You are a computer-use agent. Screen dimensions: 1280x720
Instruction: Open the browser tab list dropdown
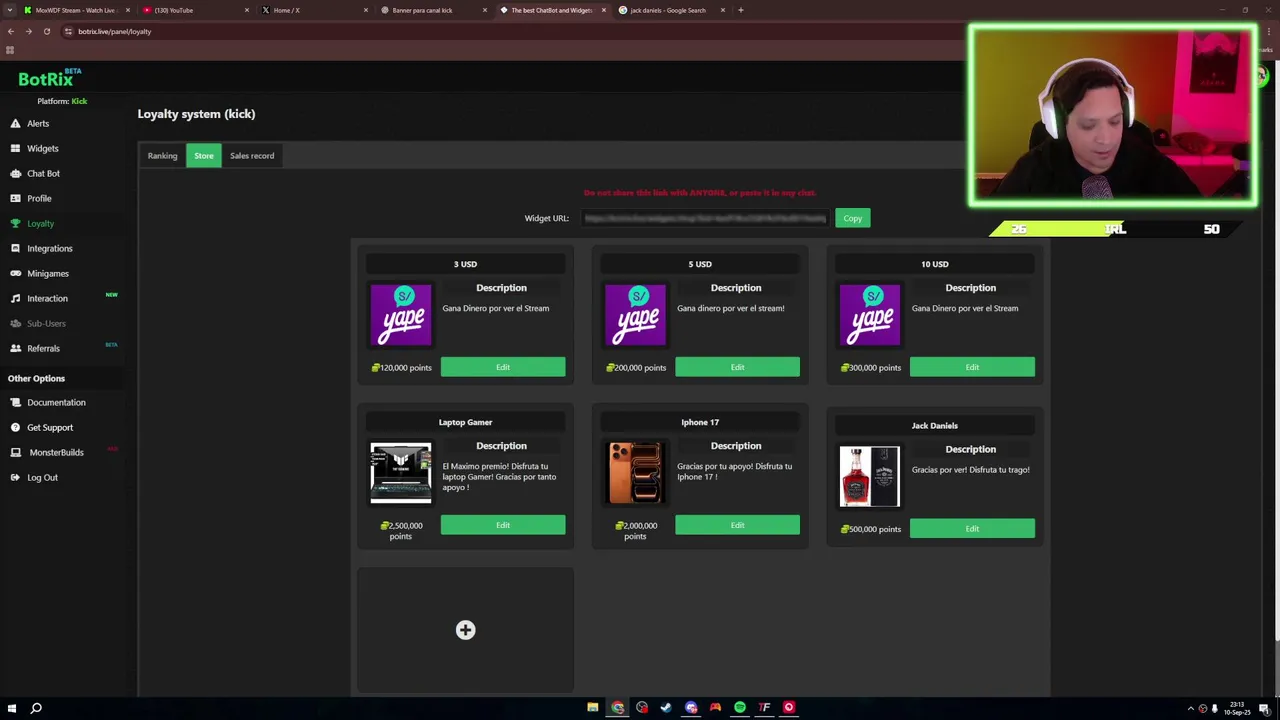click(x=11, y=10)
